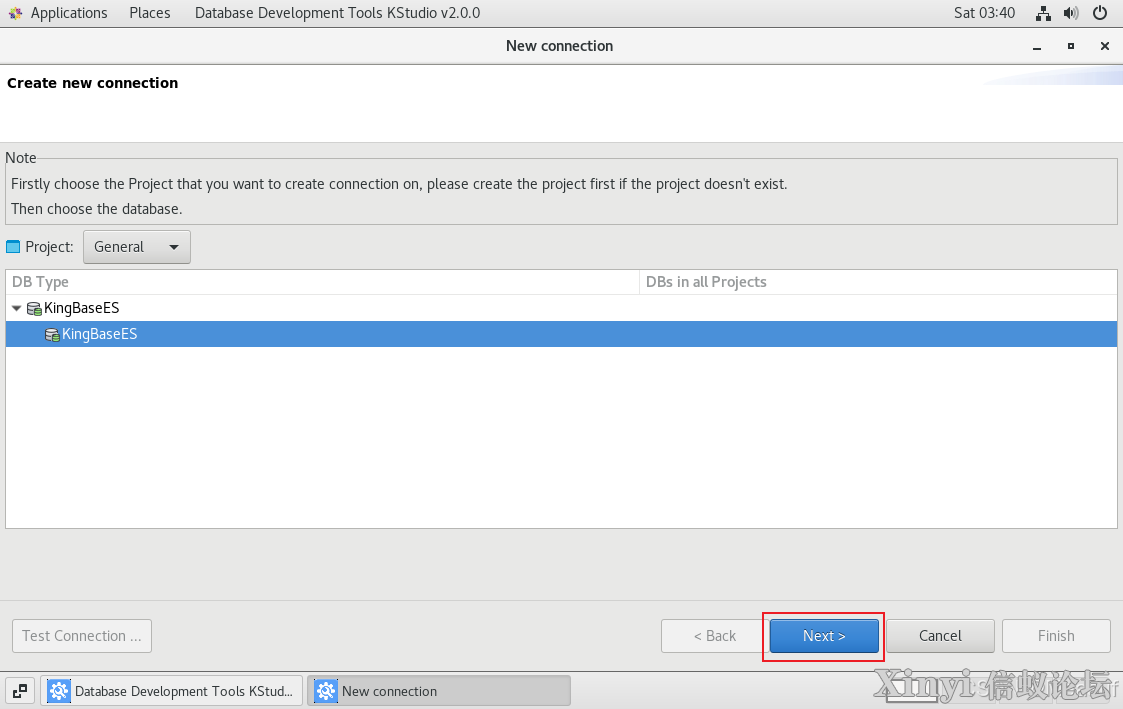
Task: Click the Finish button
Action: pos(1056,636)
